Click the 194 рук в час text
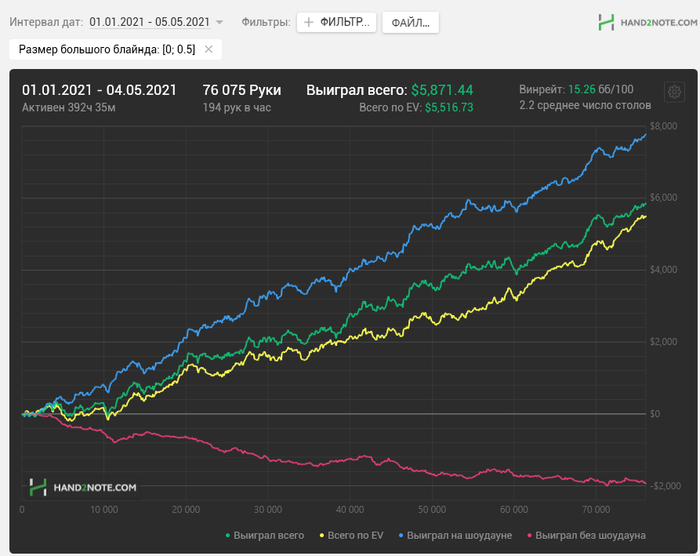 (237, 108)
